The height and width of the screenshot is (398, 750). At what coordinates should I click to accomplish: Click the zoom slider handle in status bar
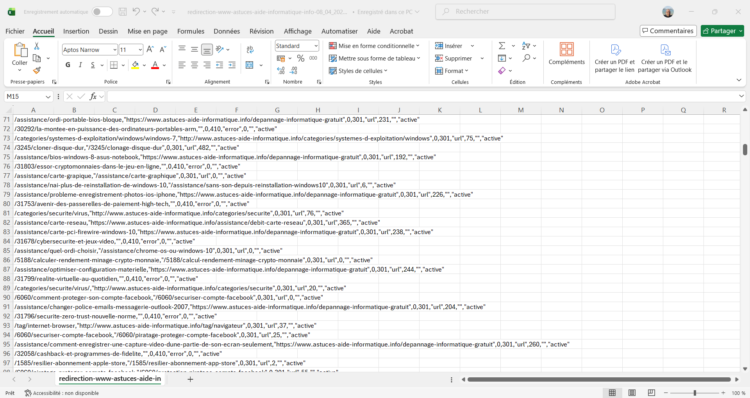pos(695,393)
